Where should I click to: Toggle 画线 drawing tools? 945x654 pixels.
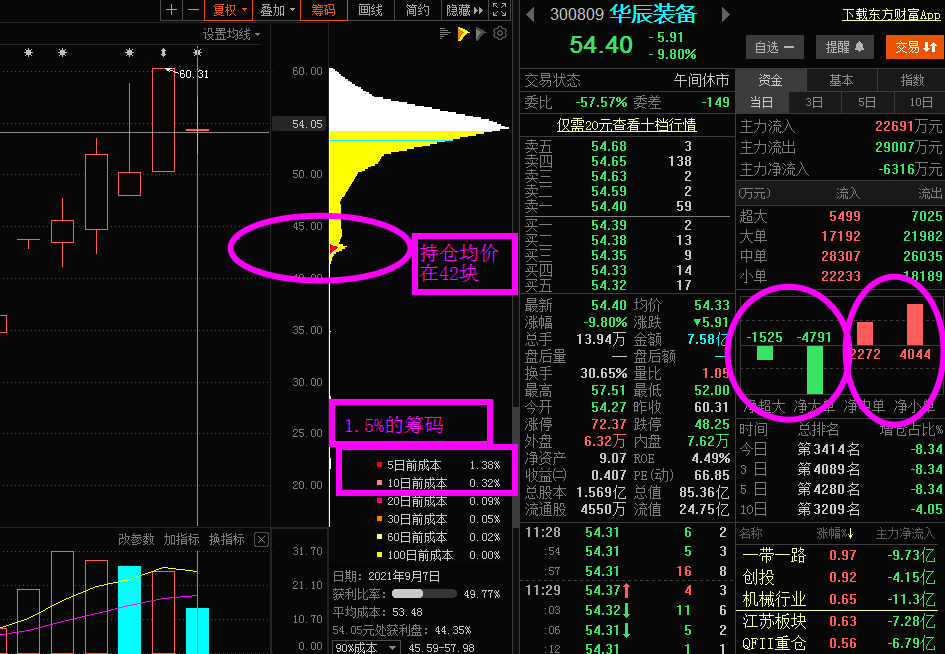(370, 10)
